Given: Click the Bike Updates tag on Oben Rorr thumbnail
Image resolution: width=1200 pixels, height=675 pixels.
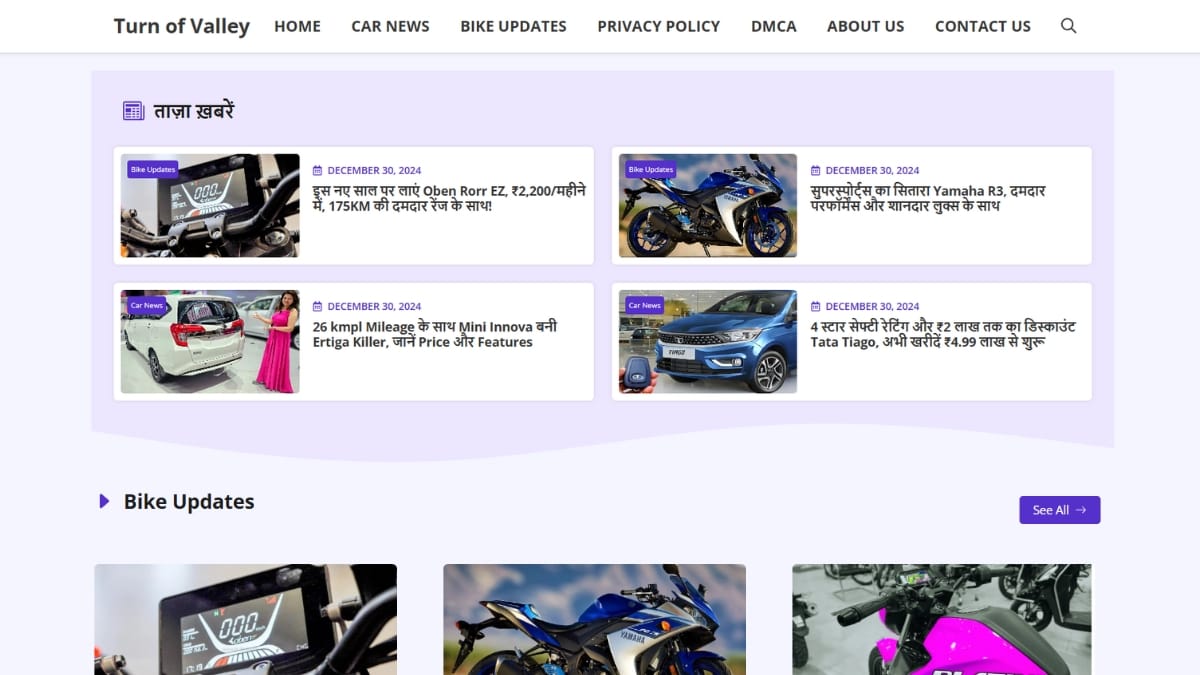Looking at the screenshot, I should coord(153,170).
